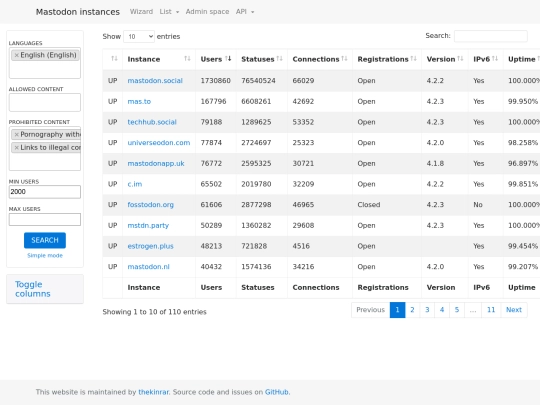Select current page 1 button

pos(397,310)
